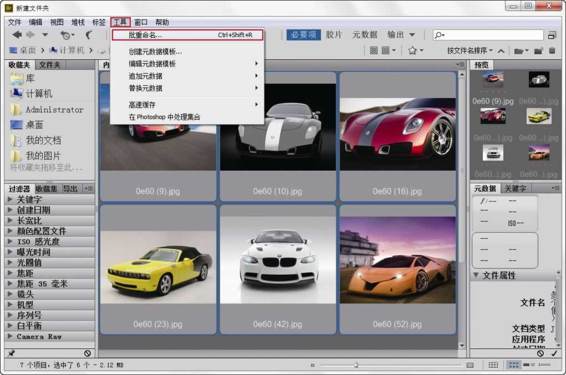Select thumbnail 0e60 (23).jpg yellow car
Viewport: 566px width, 375px height.
coord(158,269)
